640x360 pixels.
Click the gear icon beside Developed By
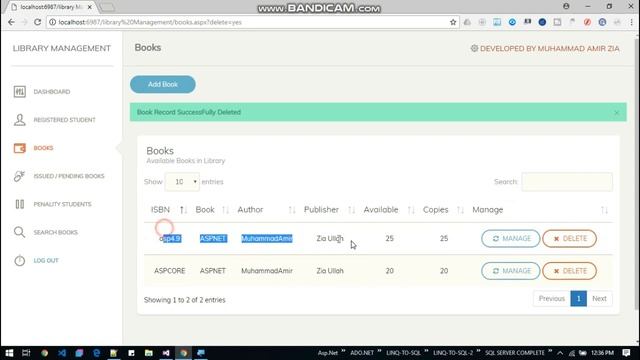point(474,48)
